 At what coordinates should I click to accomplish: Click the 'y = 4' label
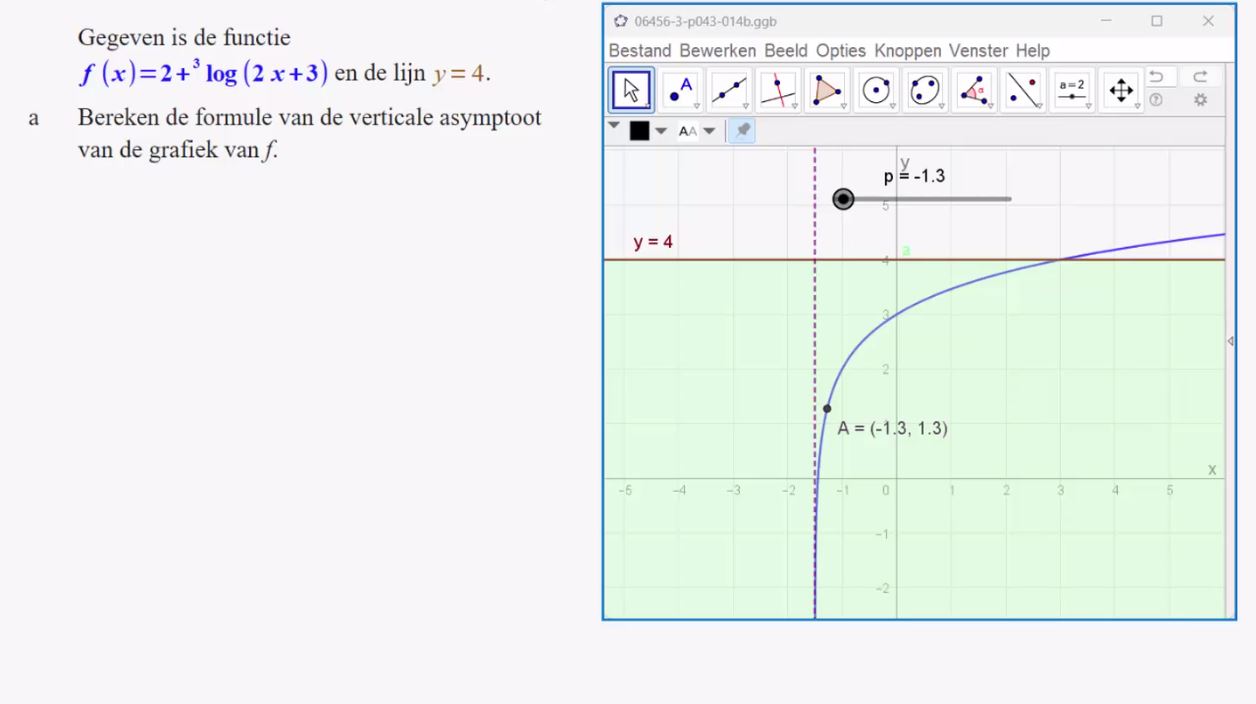point(653,242)
